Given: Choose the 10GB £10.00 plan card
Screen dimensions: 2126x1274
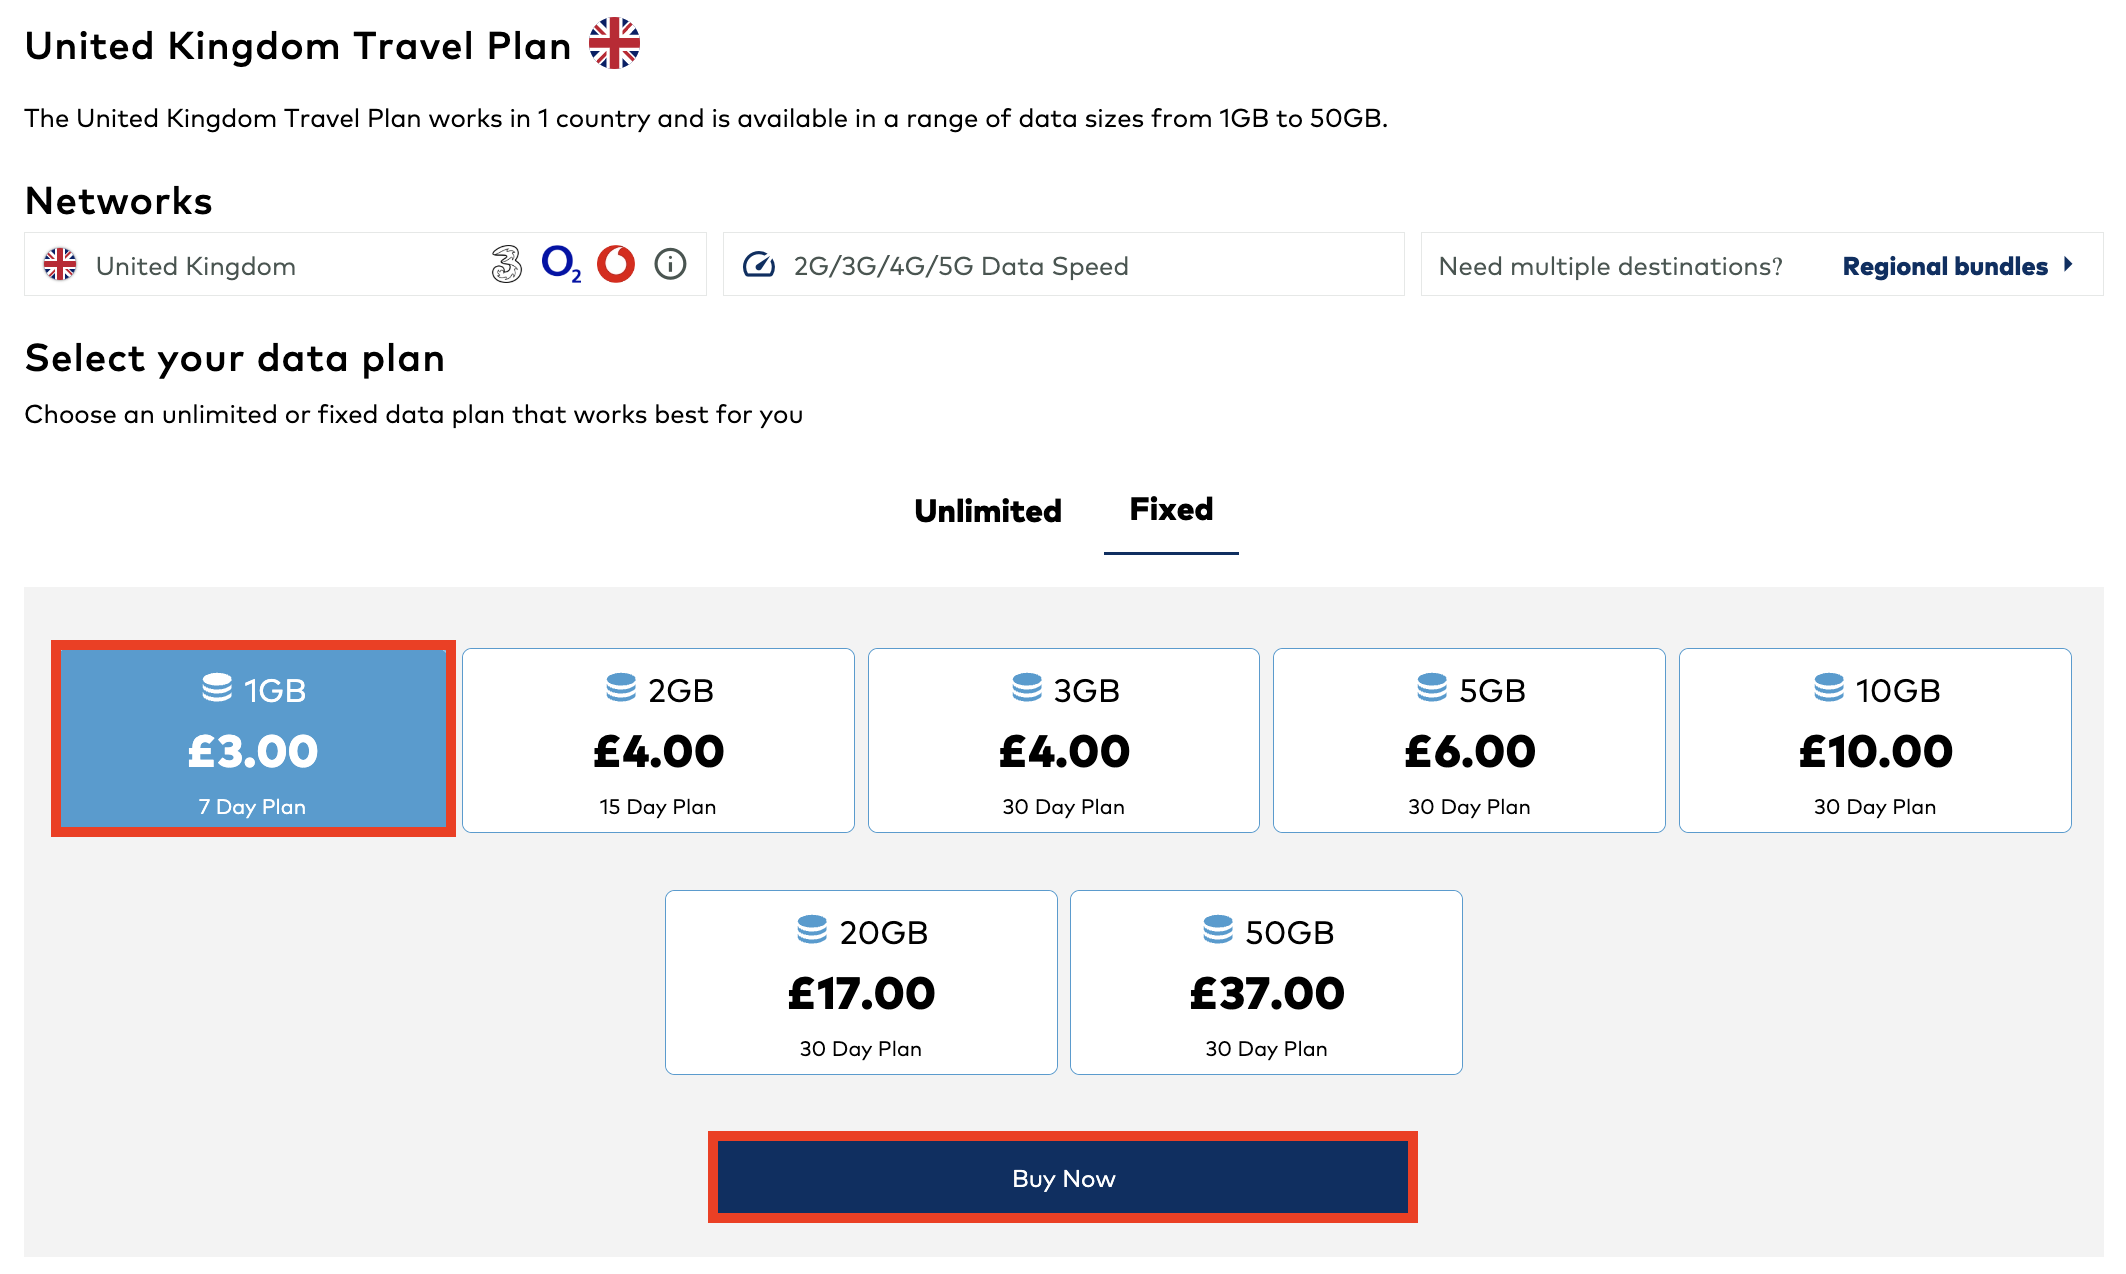Looking at the screenshot, I should point(1874,740).
